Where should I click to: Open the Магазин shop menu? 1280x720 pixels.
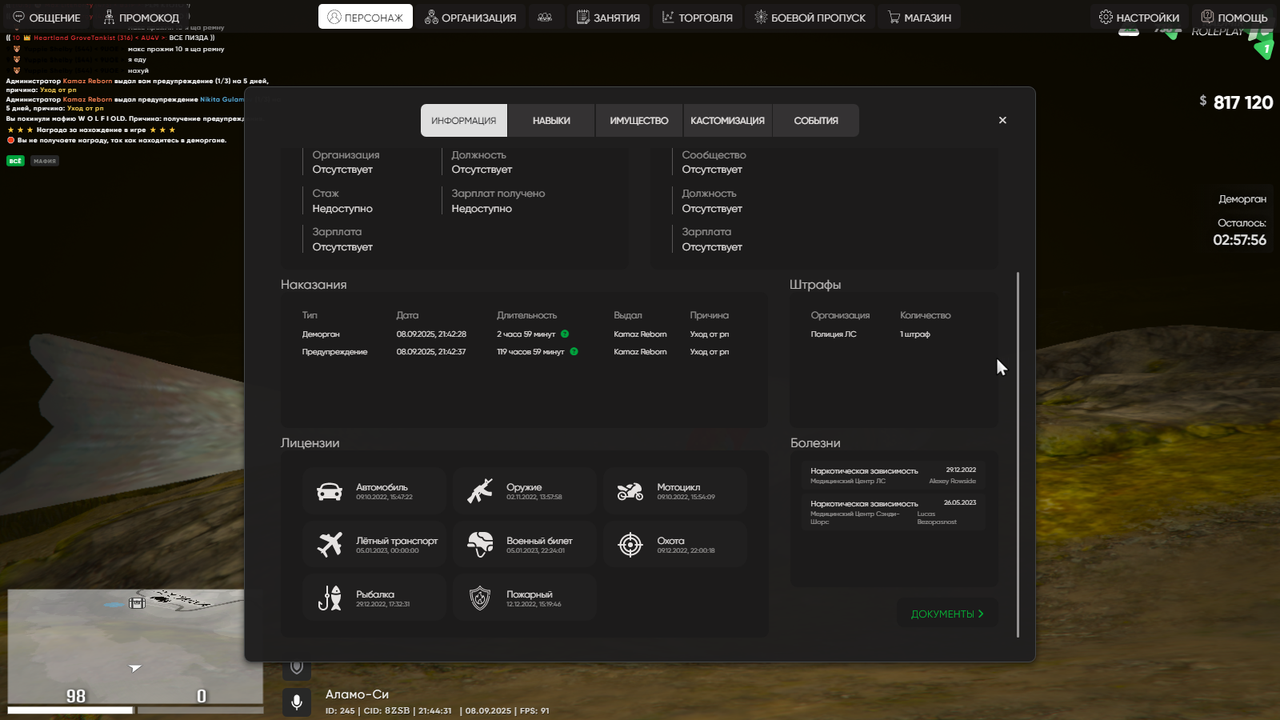[919, 17]
